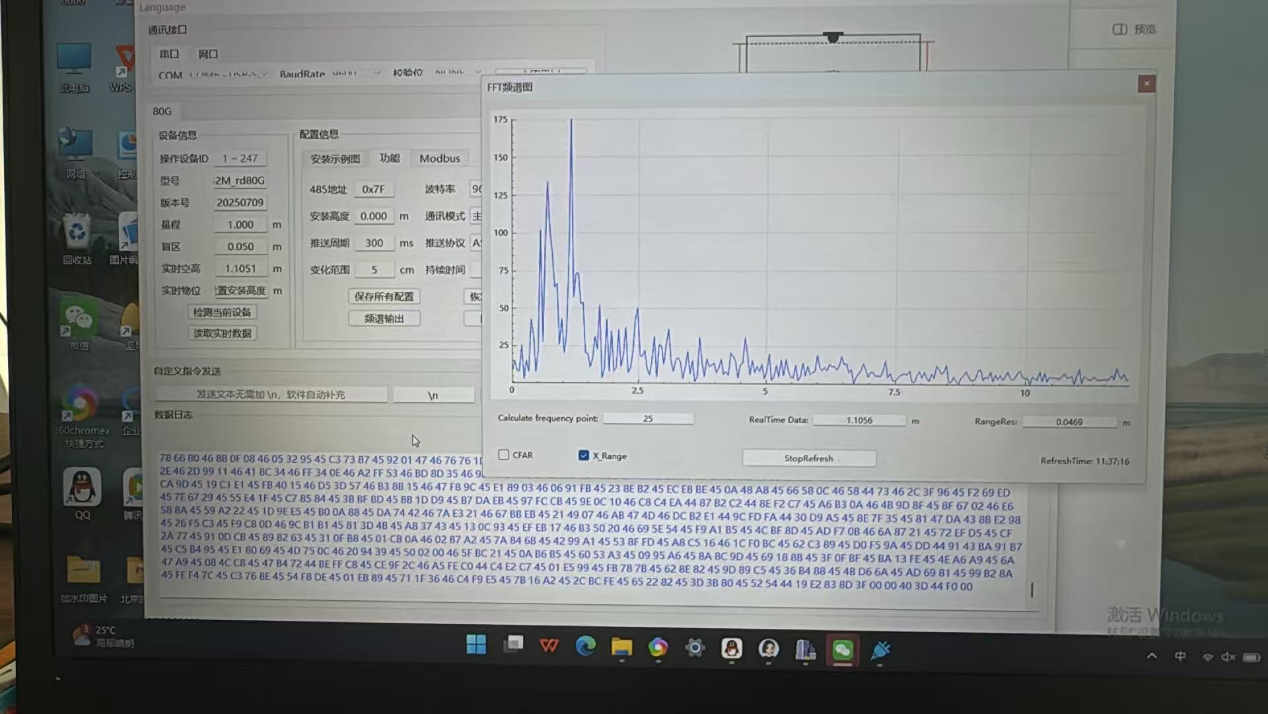Image resolution: width=1268 pixels, height=714 pixels.
Task: Click the 检测当前设备 button
Action: coord(222,312)
